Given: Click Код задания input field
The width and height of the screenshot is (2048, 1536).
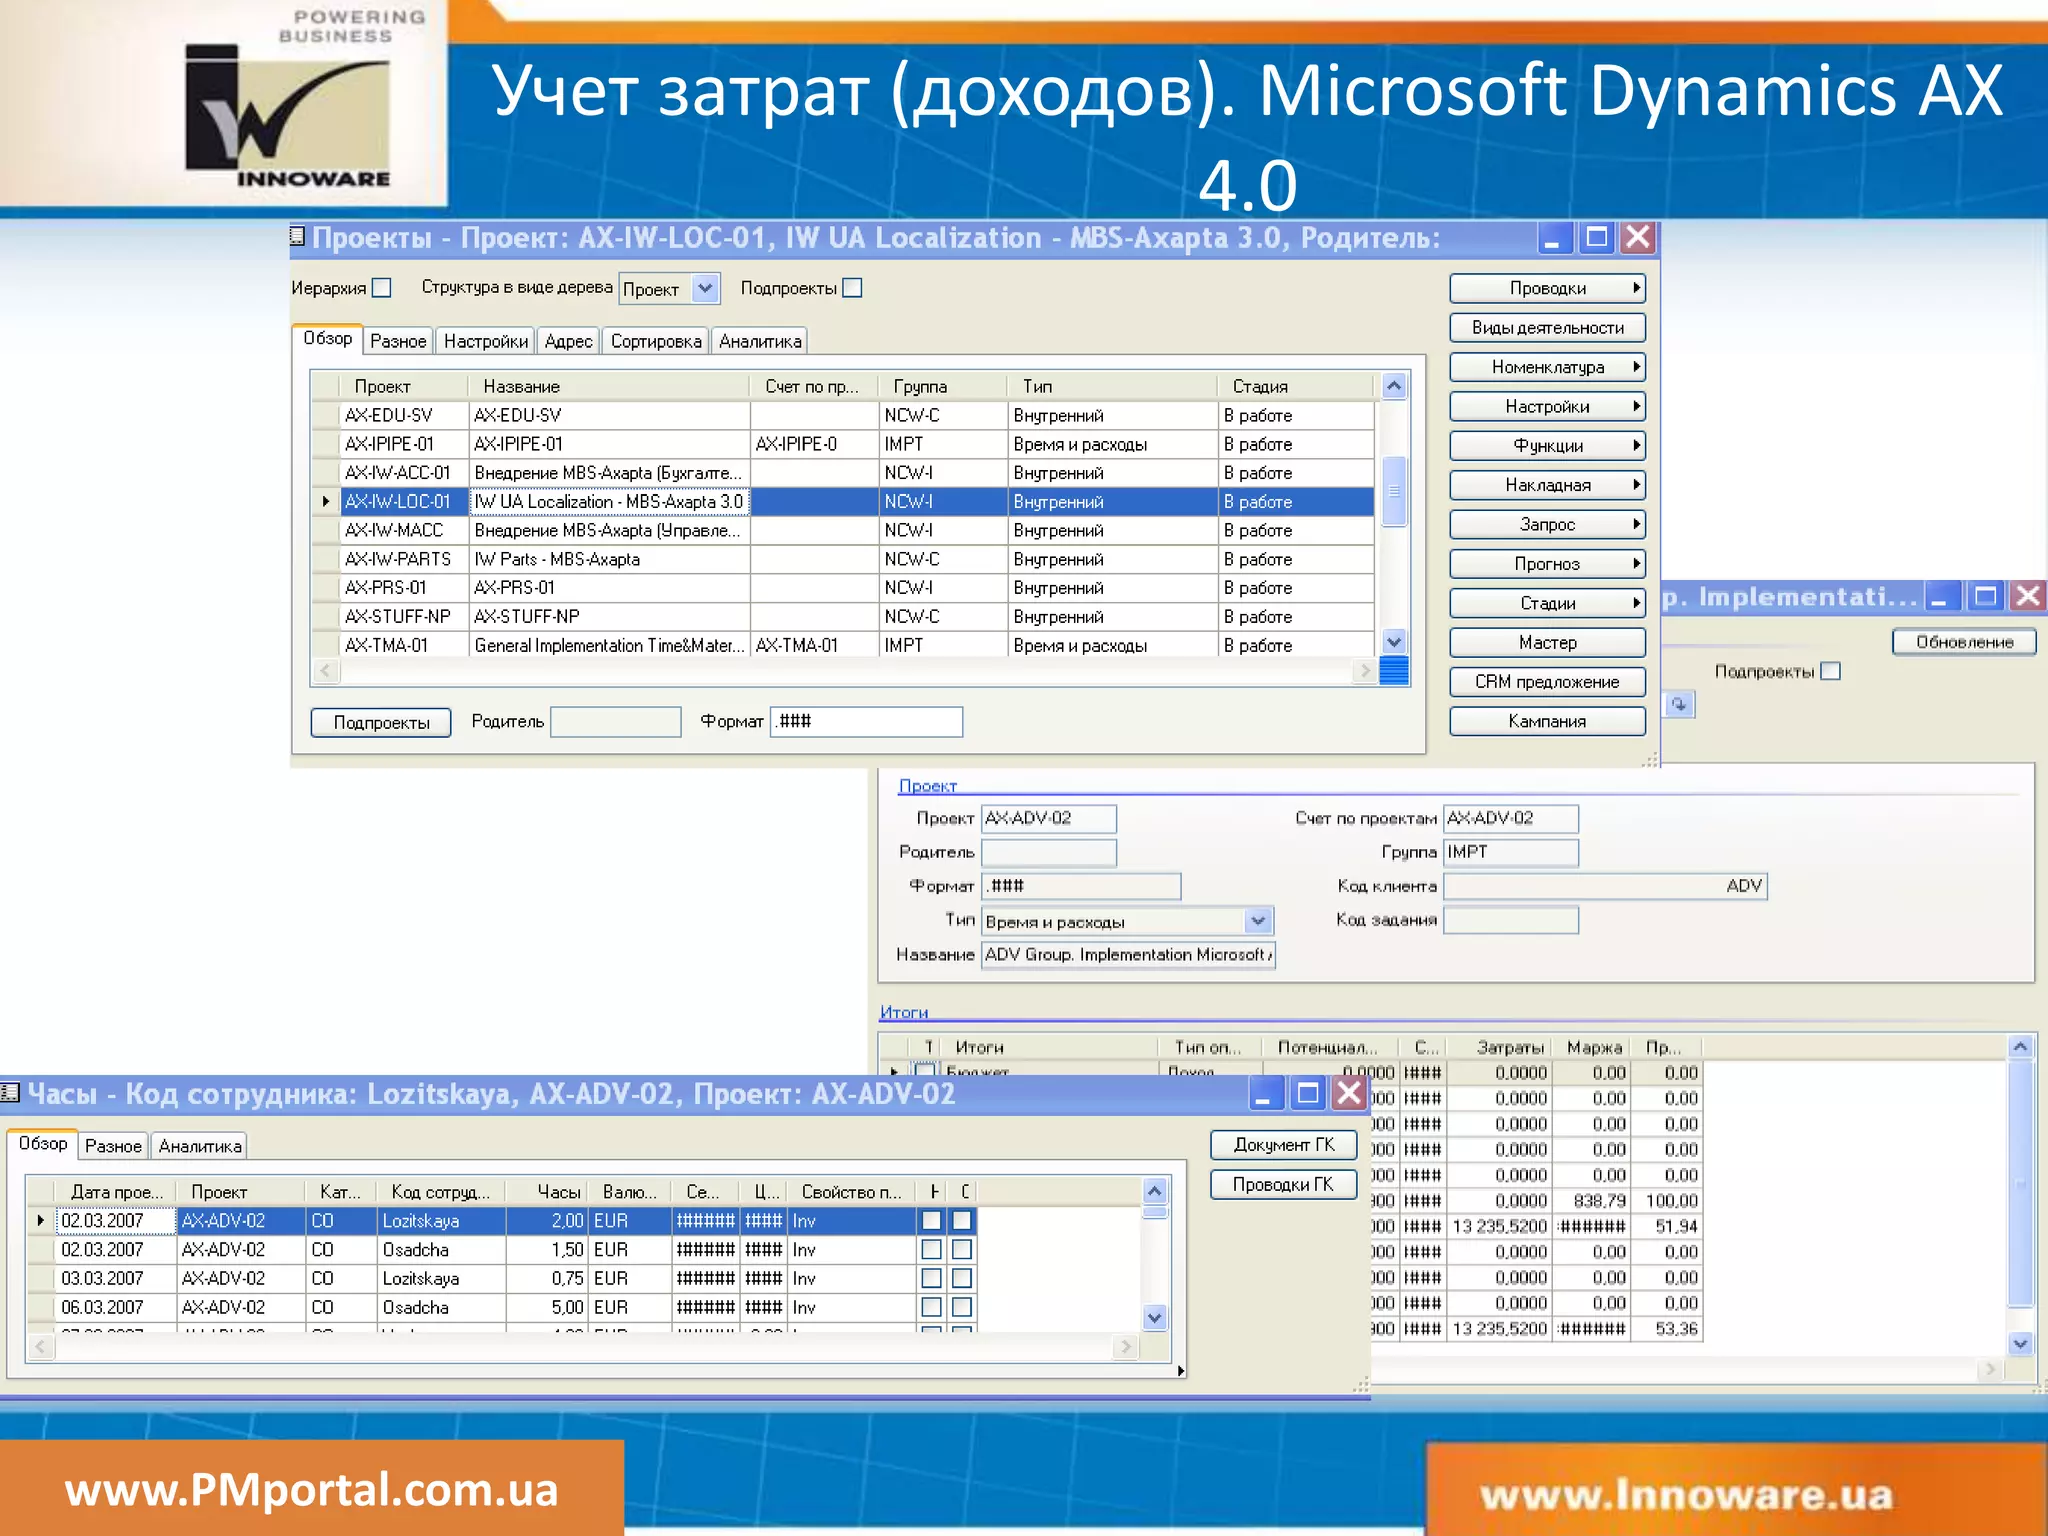Looking at the screenshot, I should pyautogui.click(x=1511, y=920).
